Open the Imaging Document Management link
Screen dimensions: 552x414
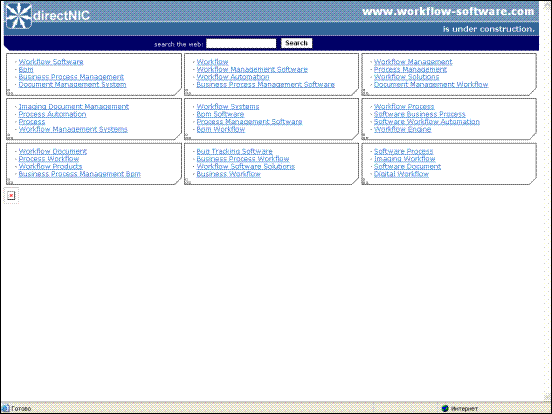point(74,107)
